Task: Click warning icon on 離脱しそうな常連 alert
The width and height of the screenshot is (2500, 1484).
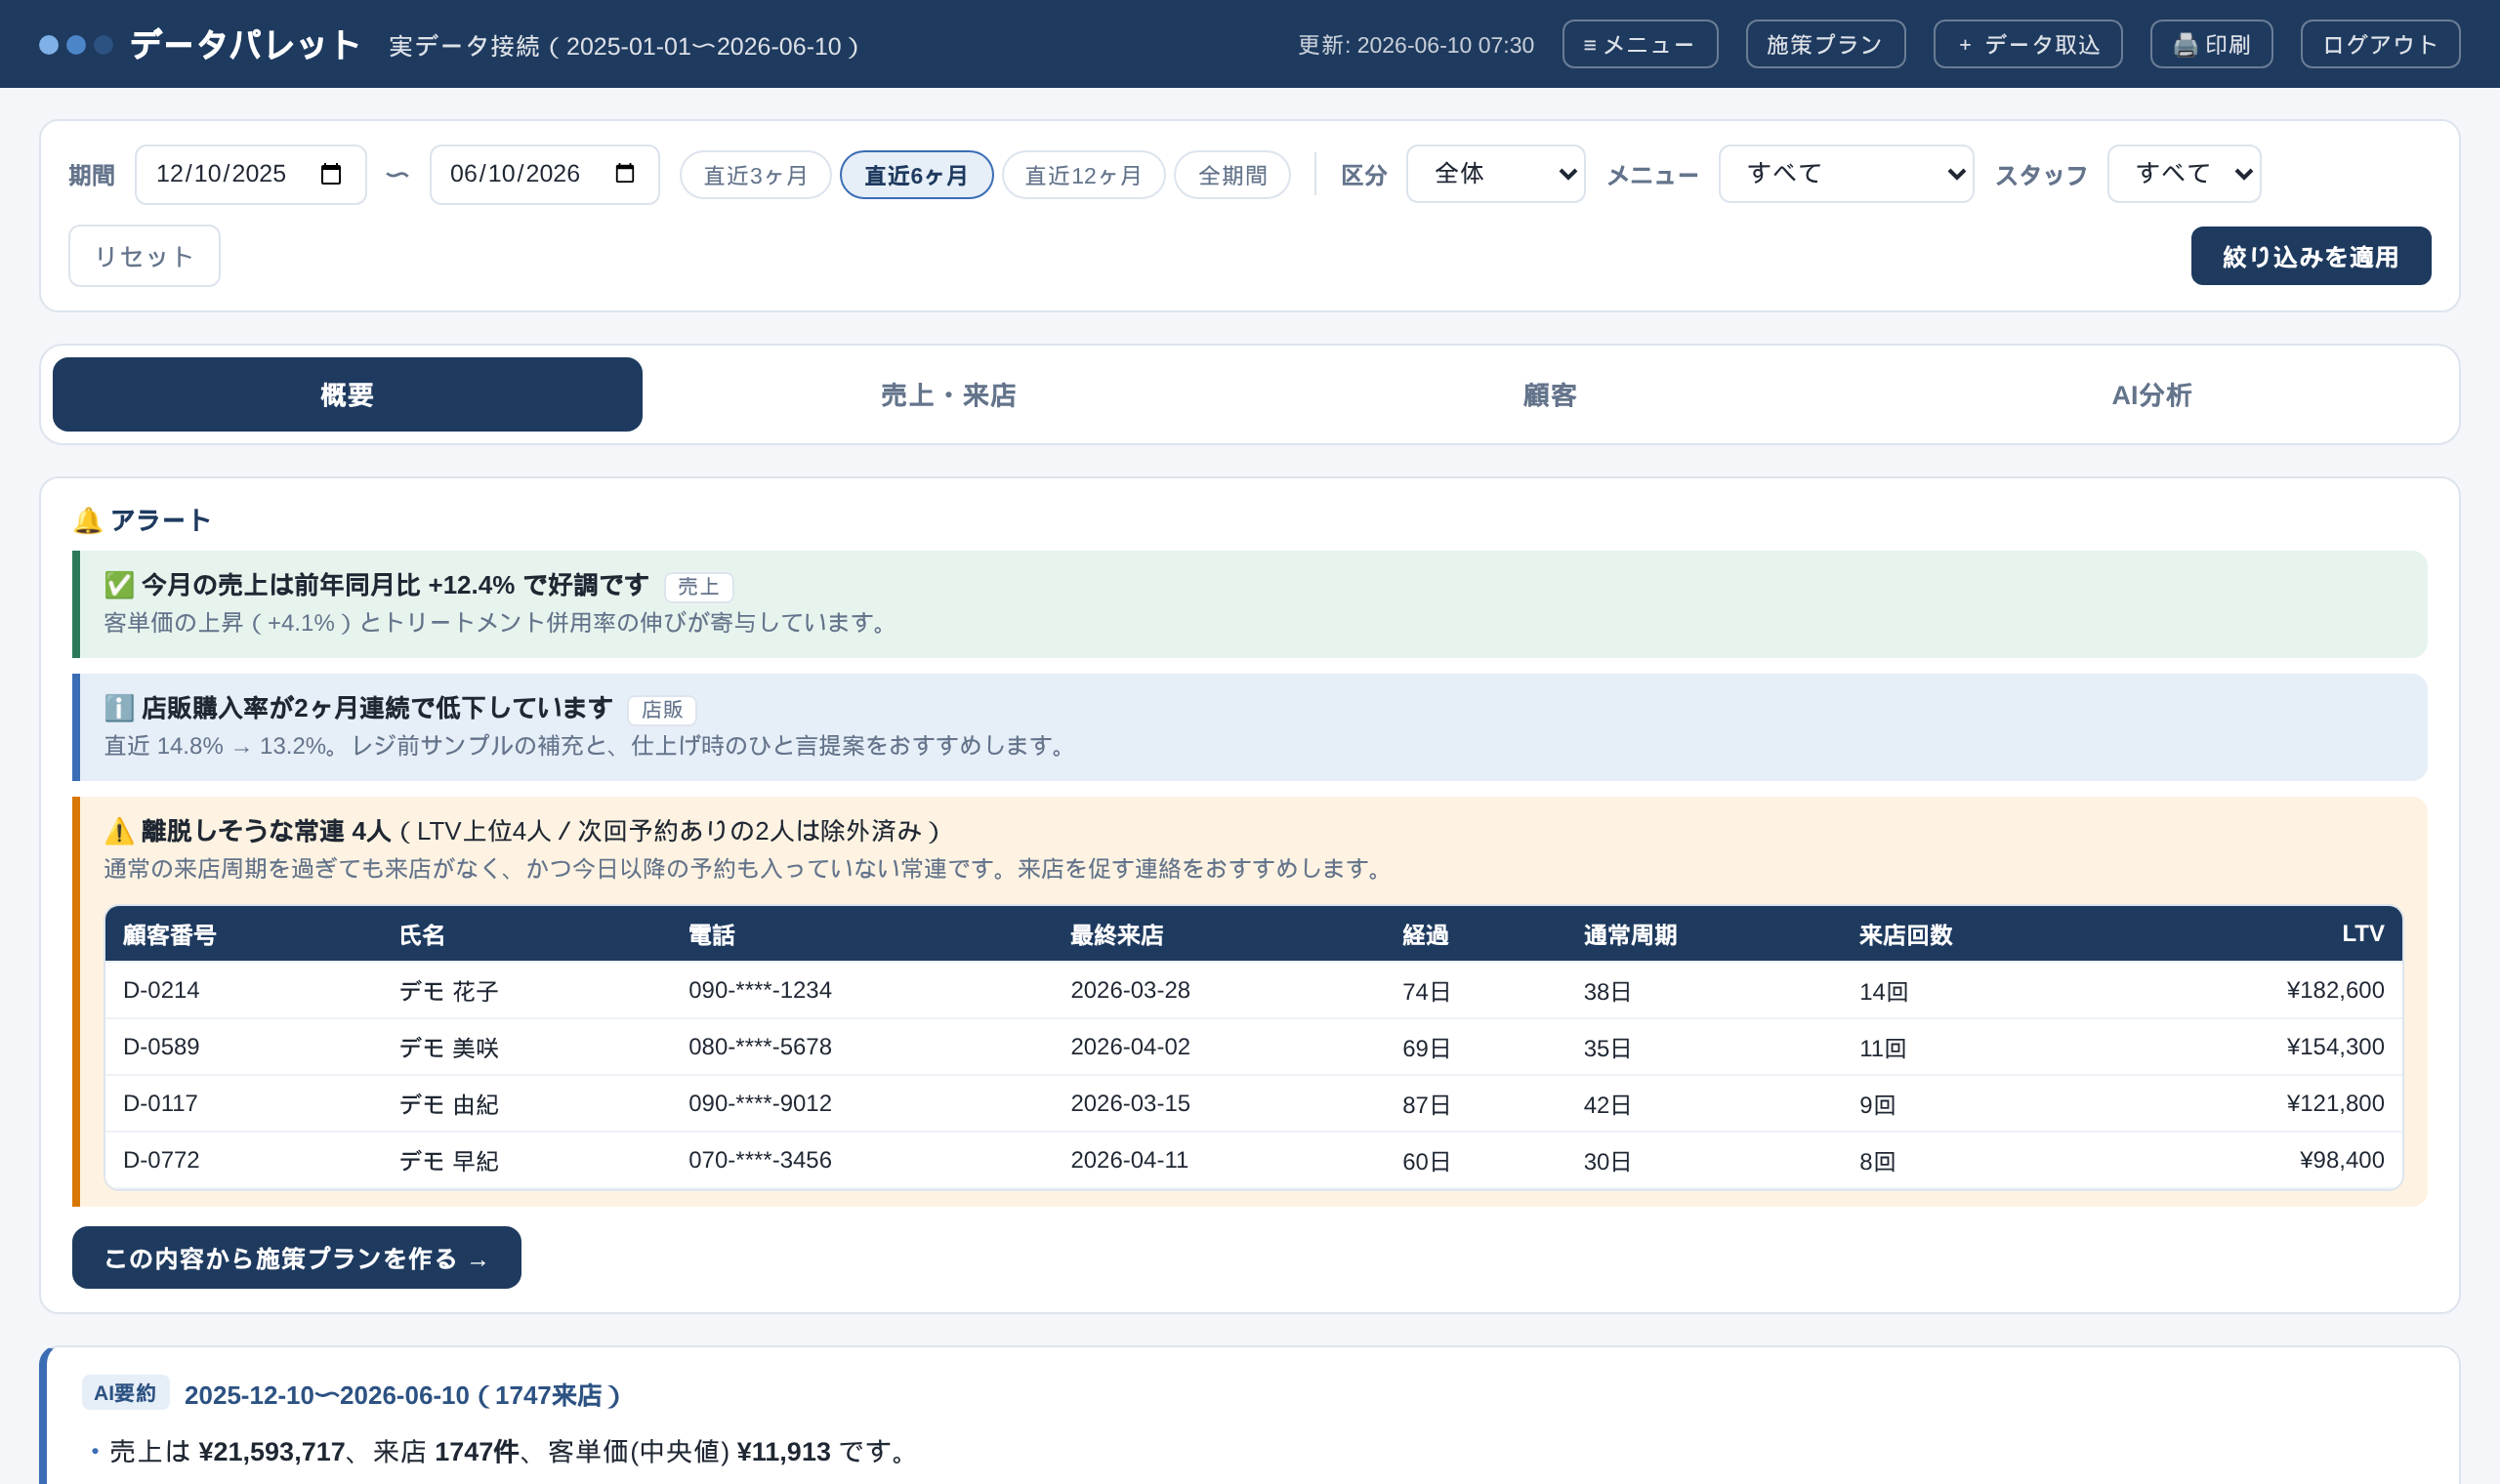Action: pyautogui.click(x=119, y=831)
